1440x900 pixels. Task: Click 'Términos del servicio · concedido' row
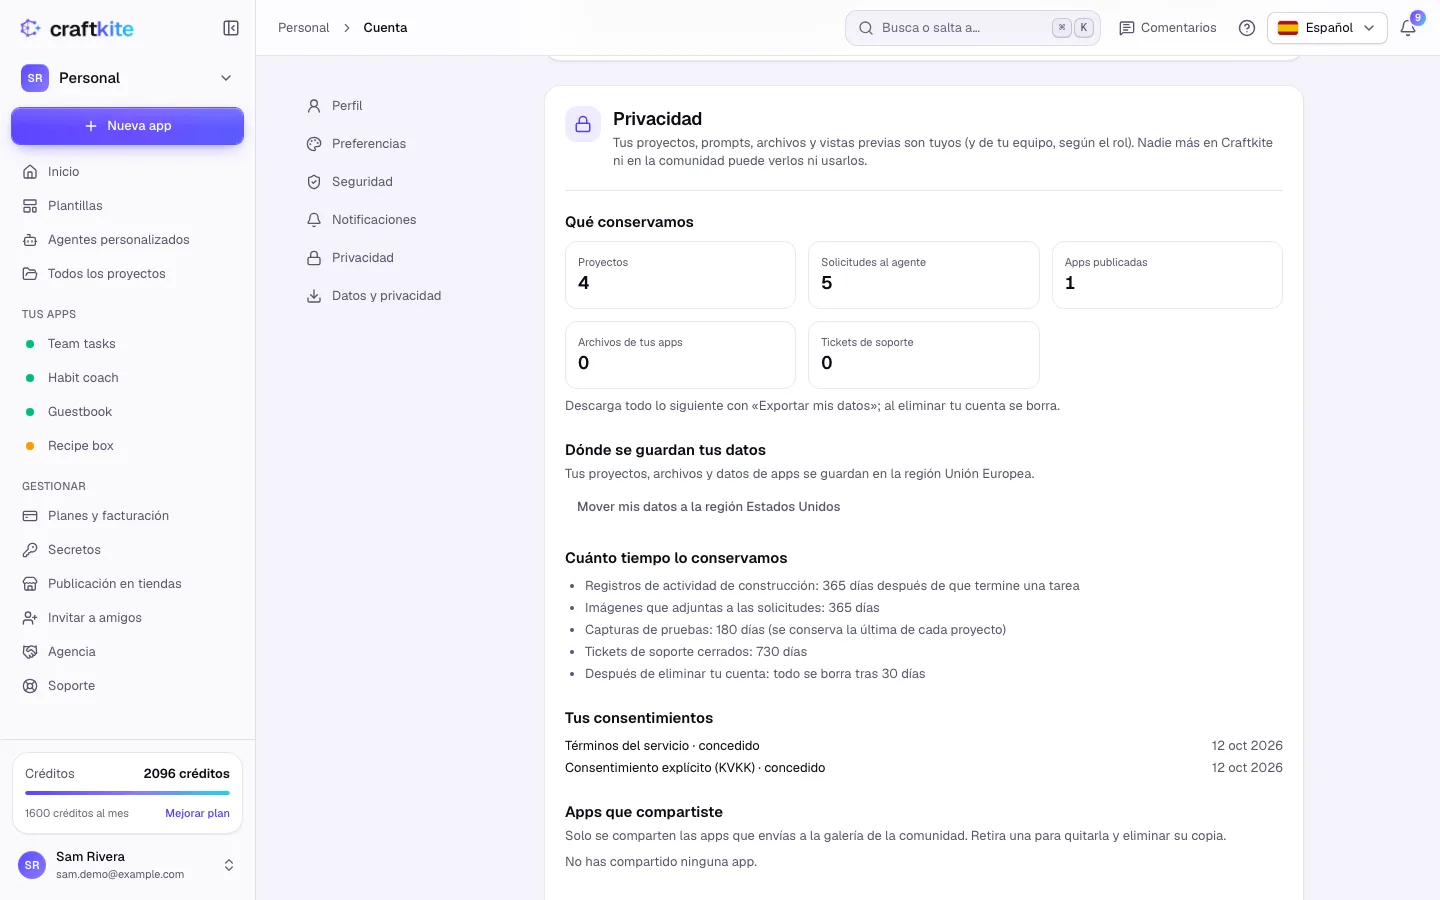coord(923,746)
